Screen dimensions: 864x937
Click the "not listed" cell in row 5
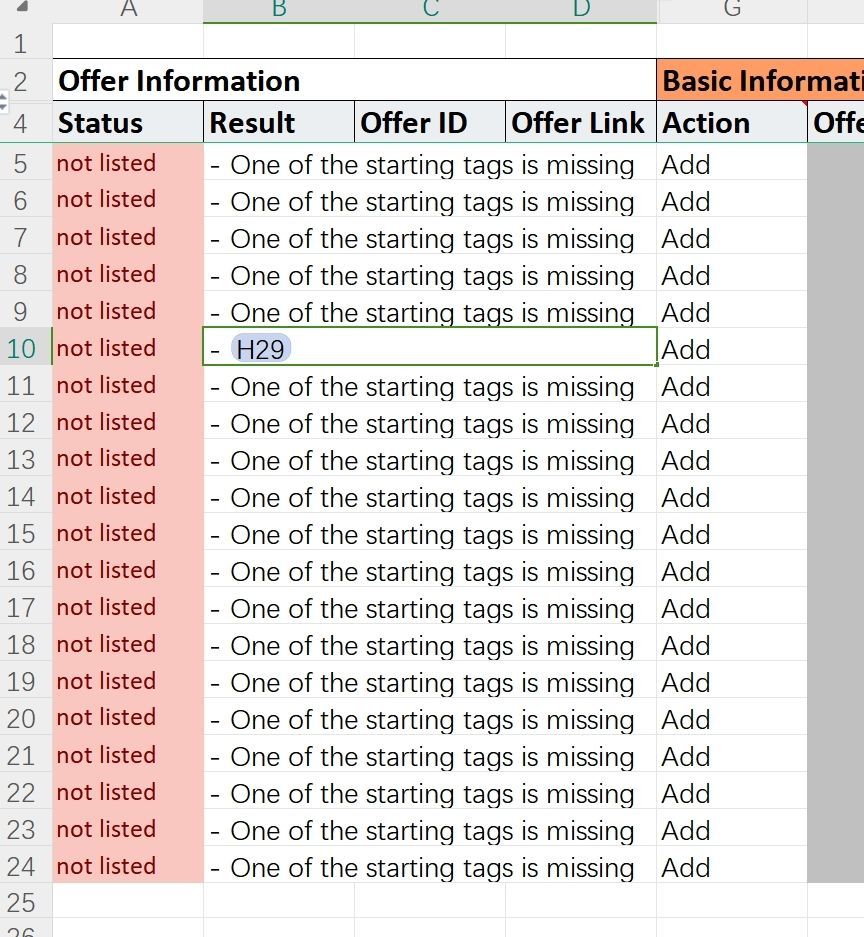coord(127,164)
